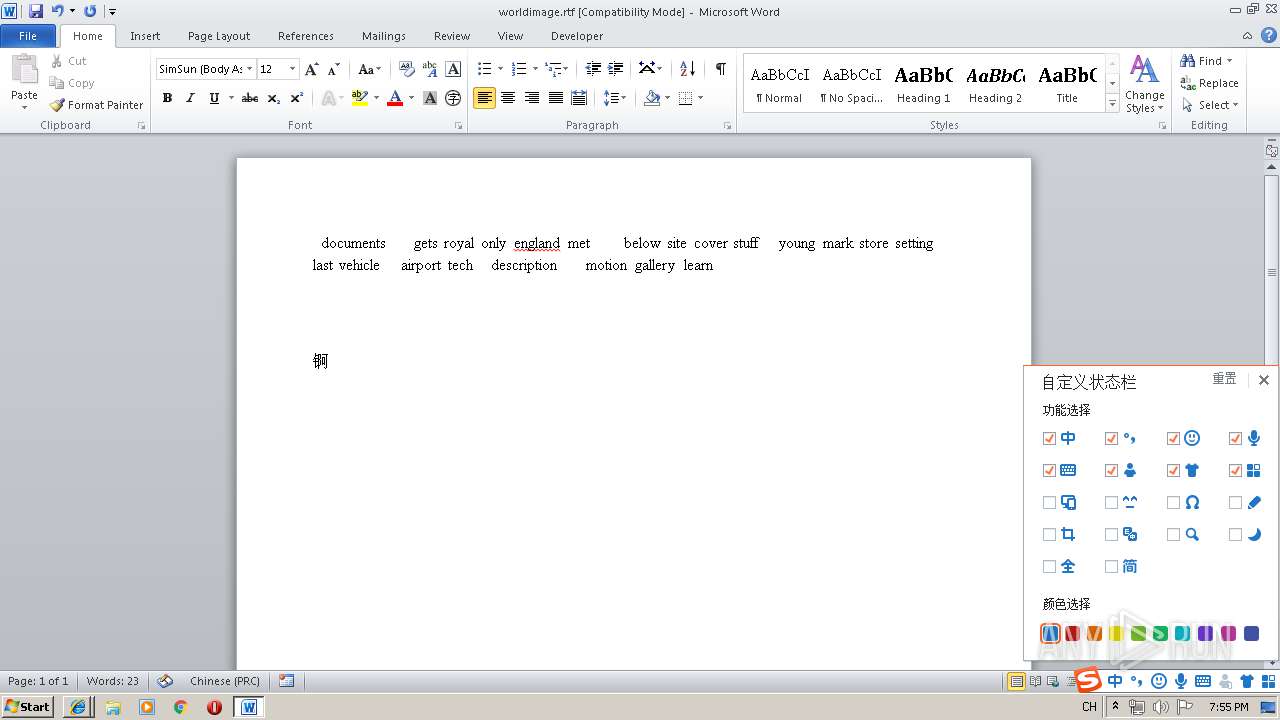Sort the selected text
This screenshot has width=1280, height=720.
(687, 69)
